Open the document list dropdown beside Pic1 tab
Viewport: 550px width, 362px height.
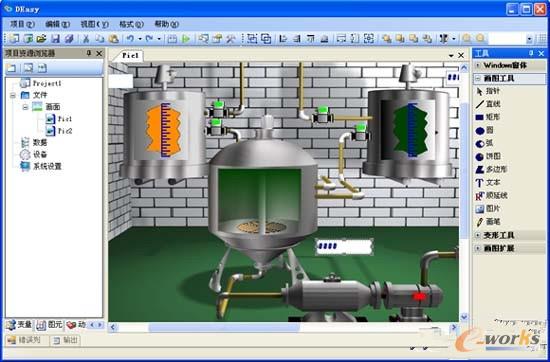451,55
